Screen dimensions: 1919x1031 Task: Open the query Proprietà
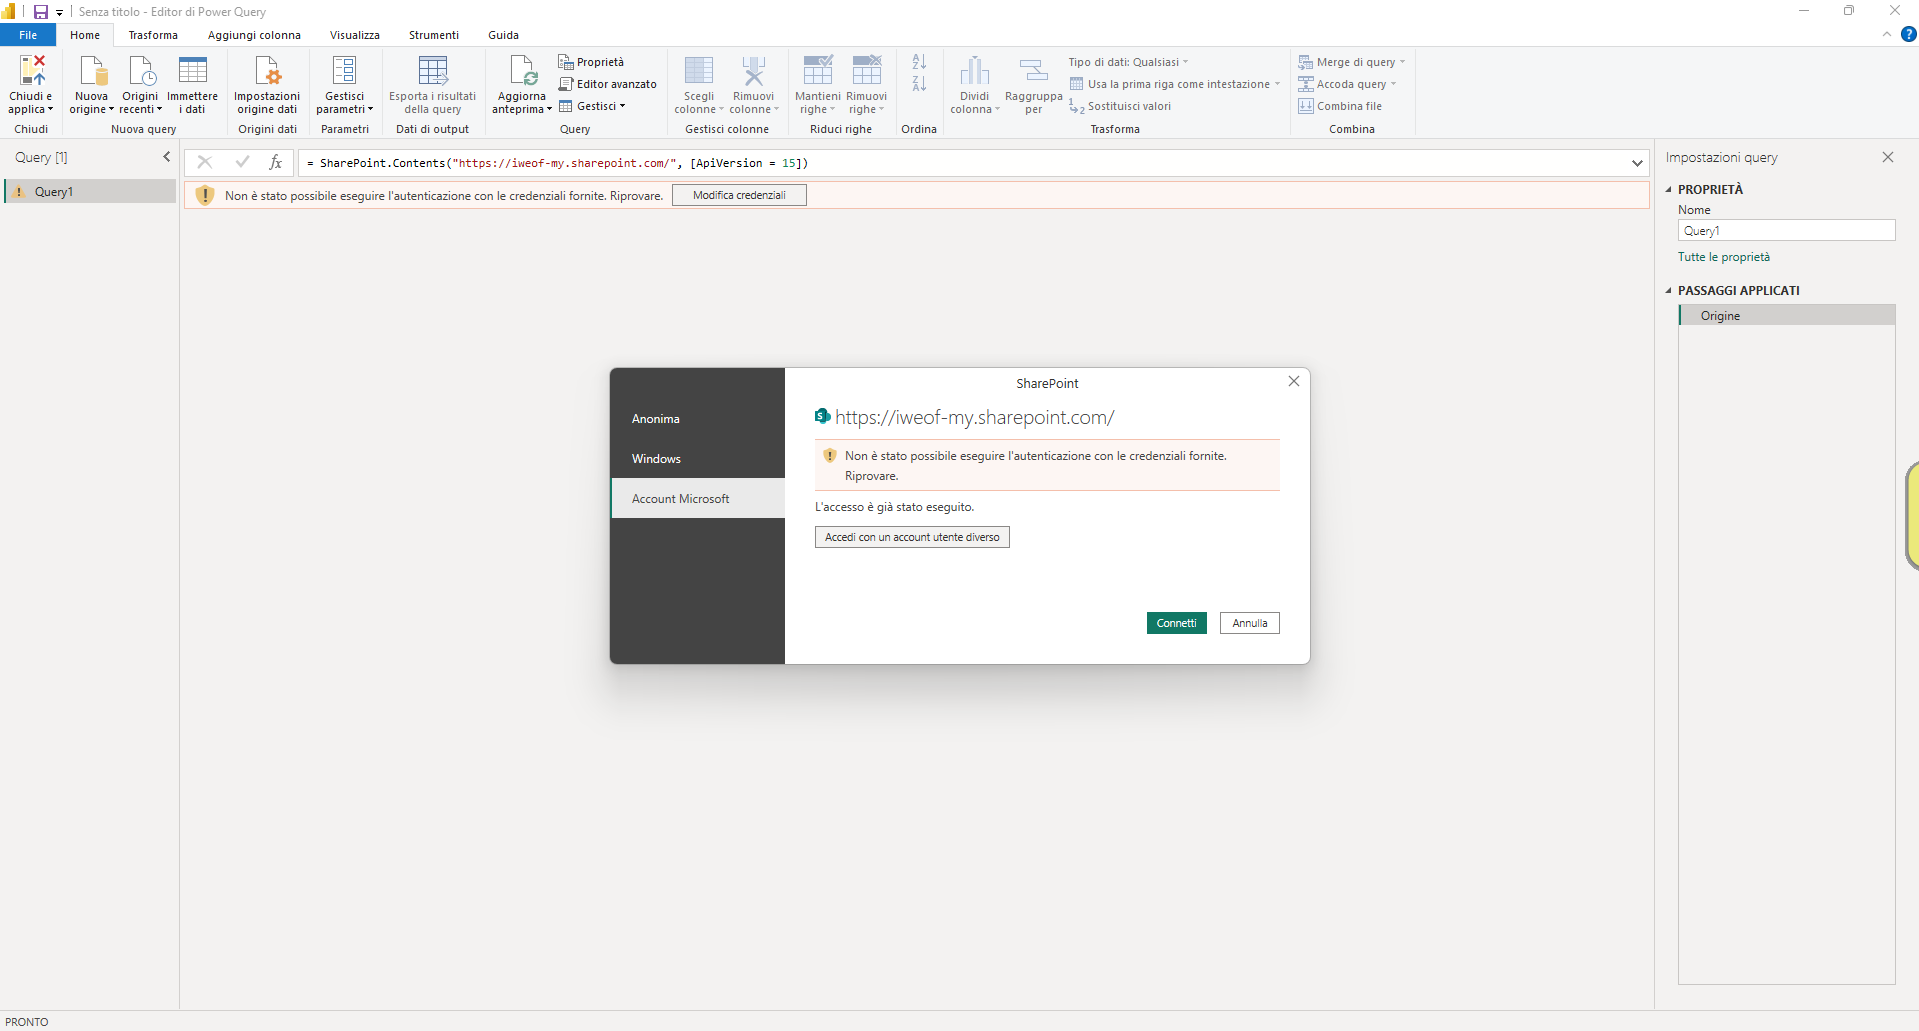[x=591, y=62]
